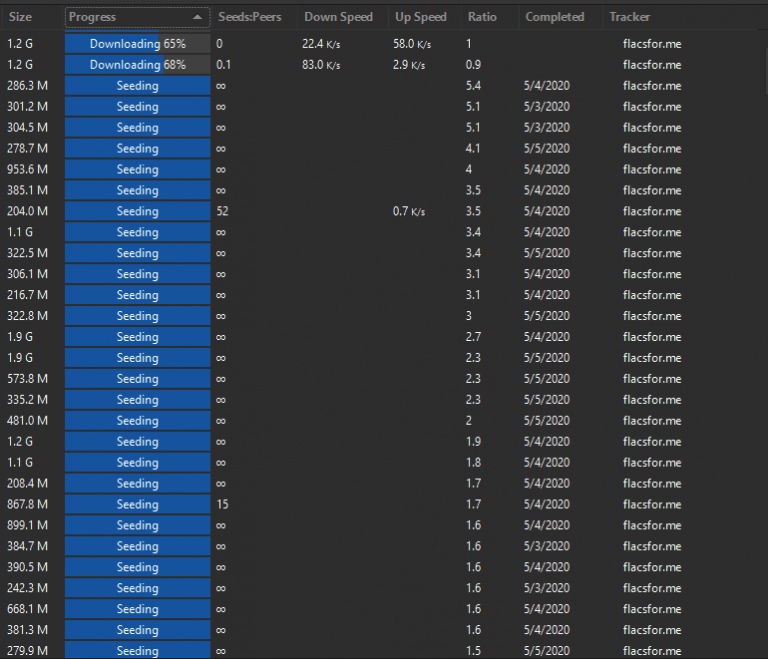Click the 0.7 K/s upload speed cell
The height and width of the screenshot is (659, 768).
point(409,211)
